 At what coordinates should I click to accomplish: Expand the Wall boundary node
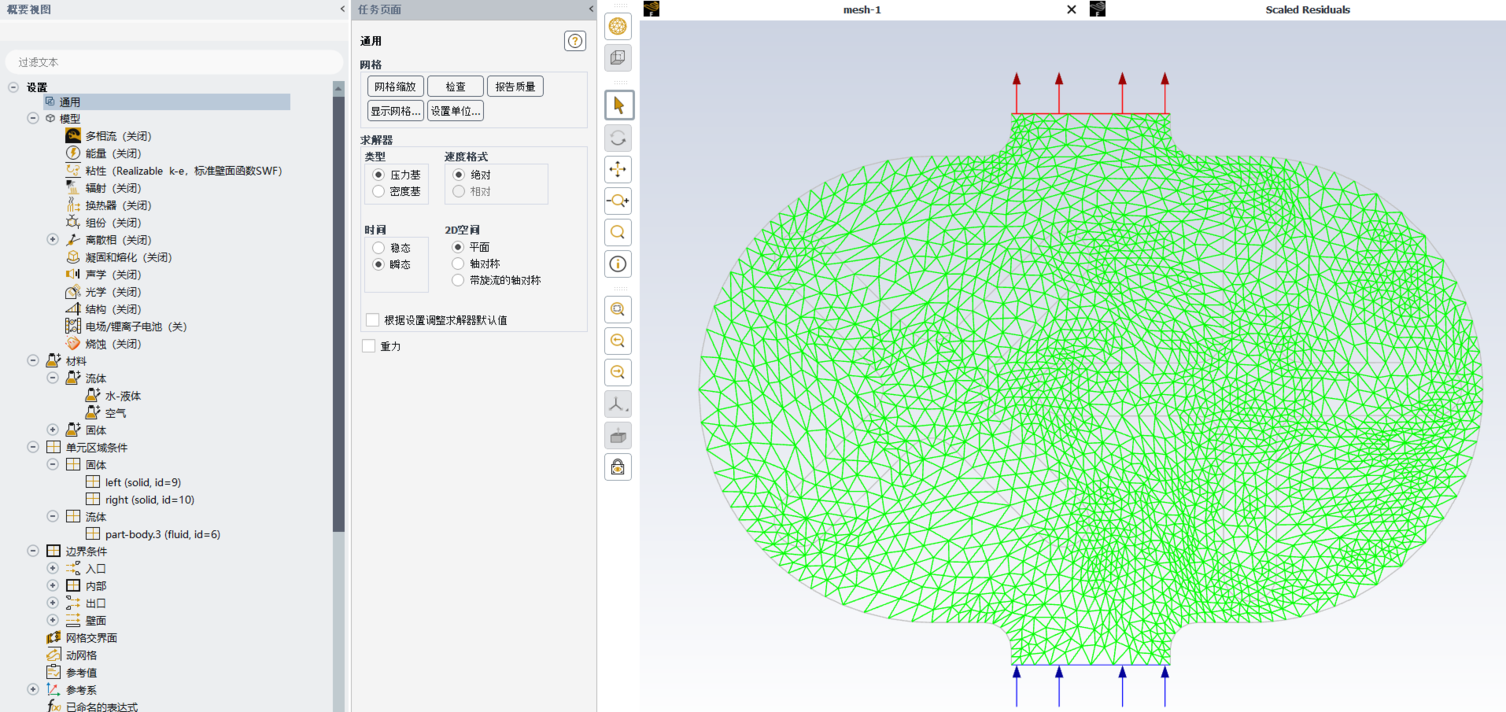click(x=53, y=620)
